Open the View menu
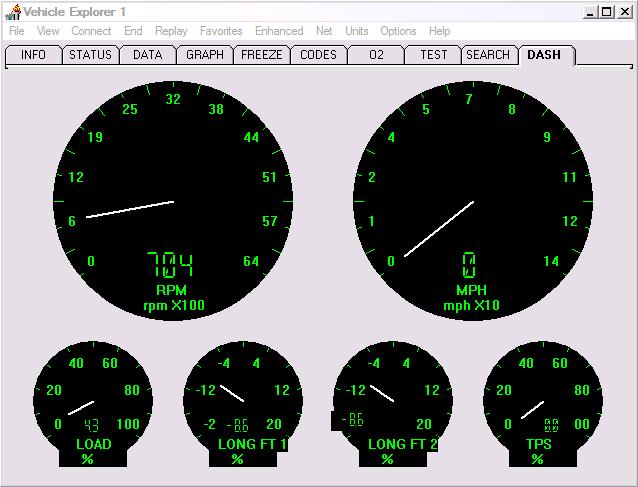The height and width of the screenshot is (487, 638). (x=48, y=31)
